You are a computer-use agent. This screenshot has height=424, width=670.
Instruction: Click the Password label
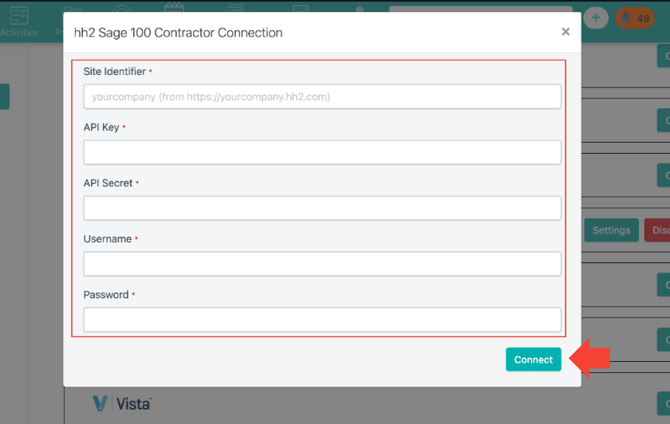106,294
